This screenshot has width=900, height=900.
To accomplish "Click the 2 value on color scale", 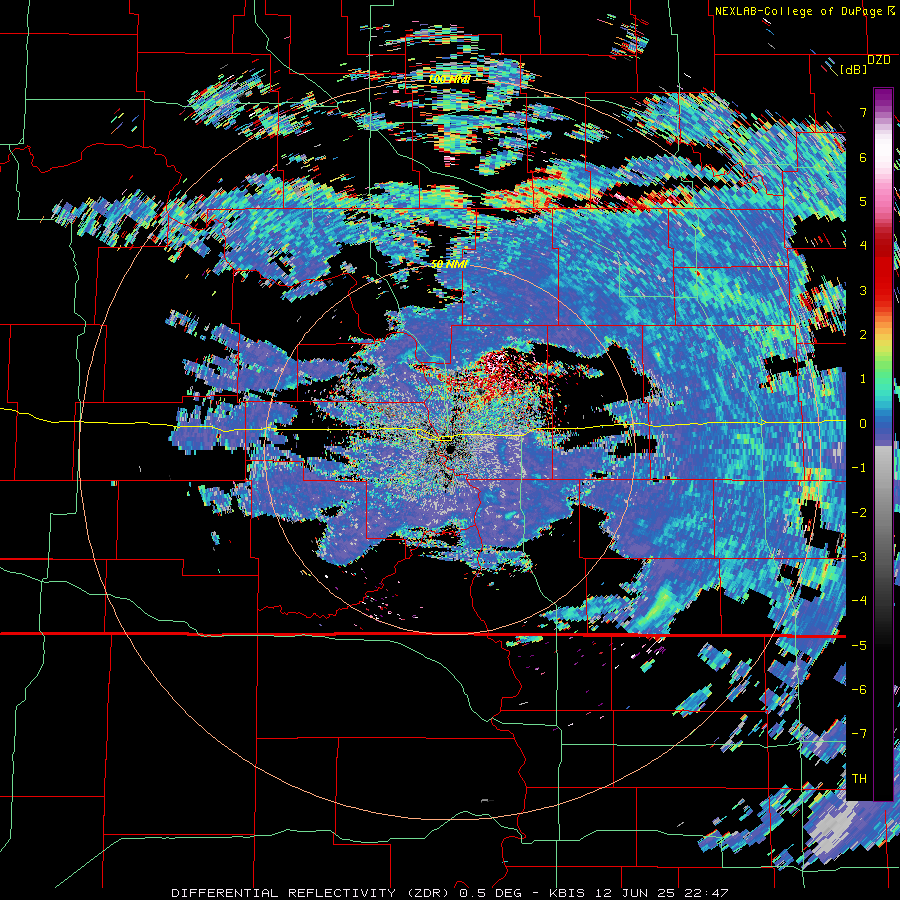I will coord(863,335).
